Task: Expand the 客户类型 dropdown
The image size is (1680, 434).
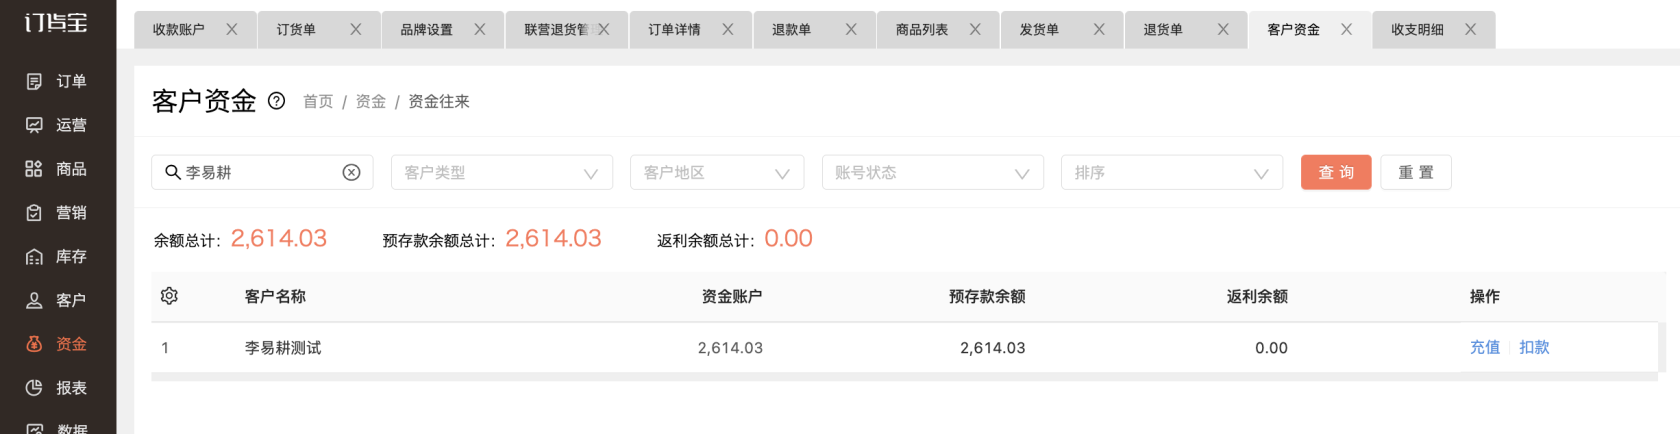Action: [502, 172]
